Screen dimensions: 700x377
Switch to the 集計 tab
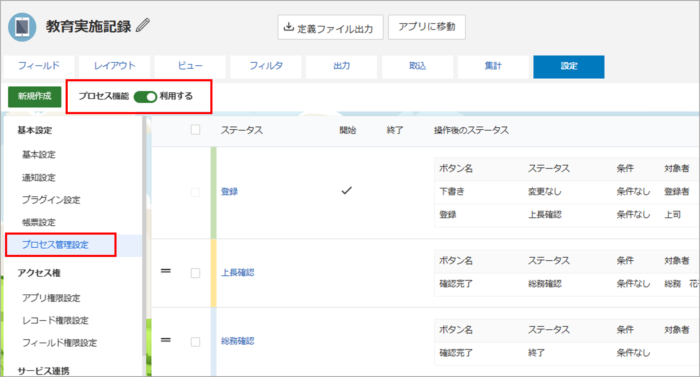point(493,66)
